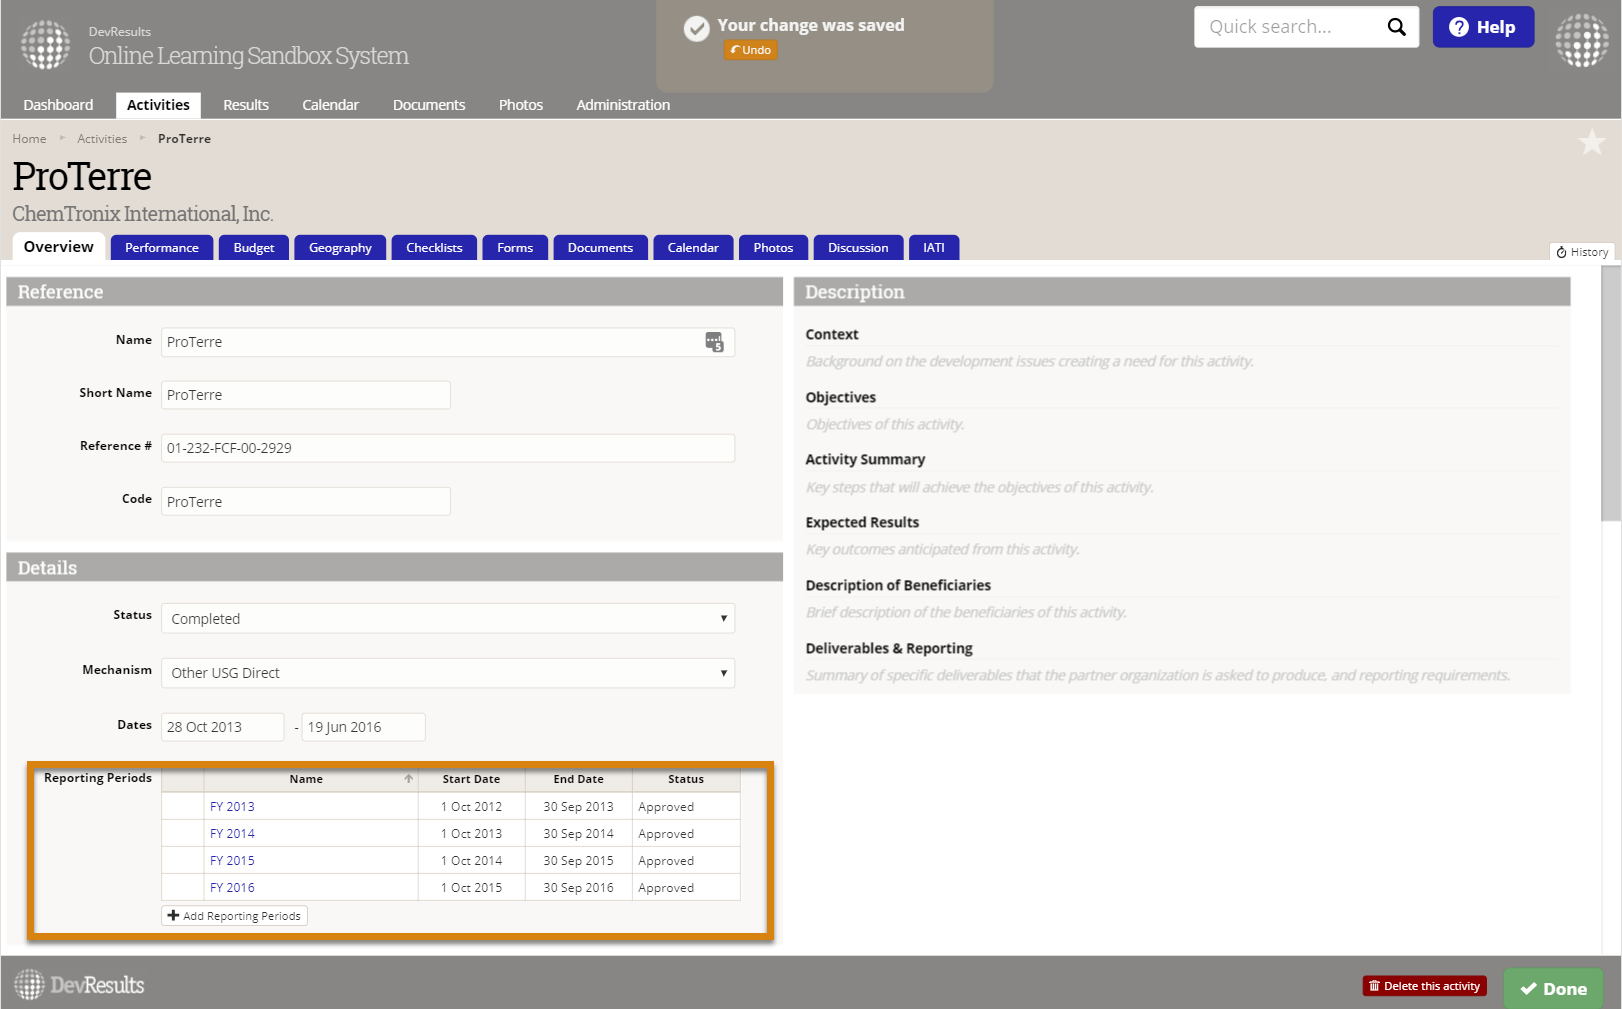Open the FY 2016 reporting period

pyautogui.click(x=232, y=888)
